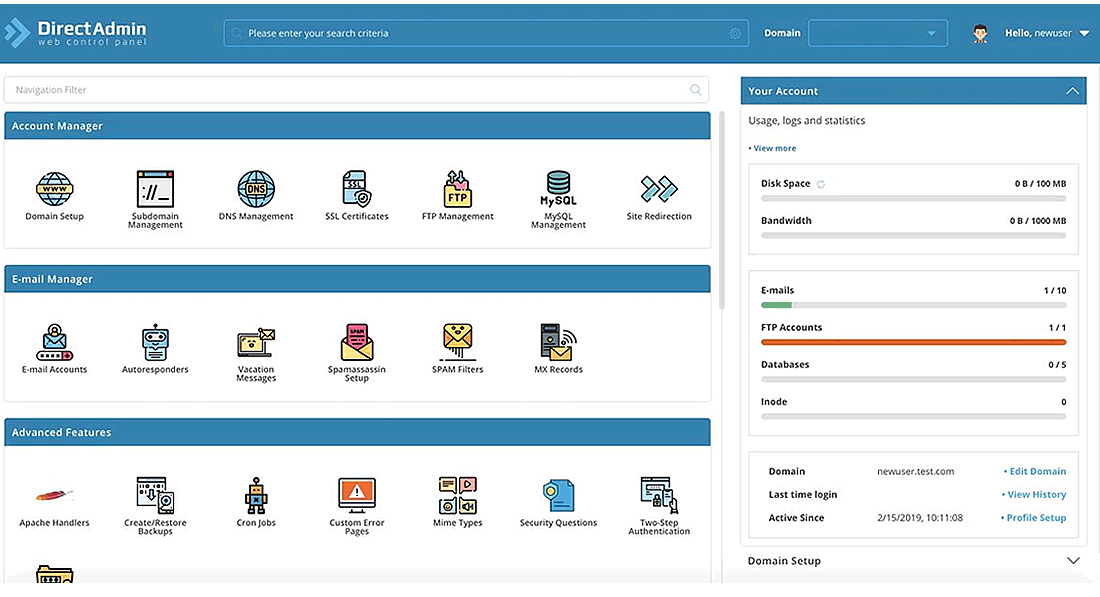1100x597 pixels.
Task: Open MX Records
Action: 558,349
